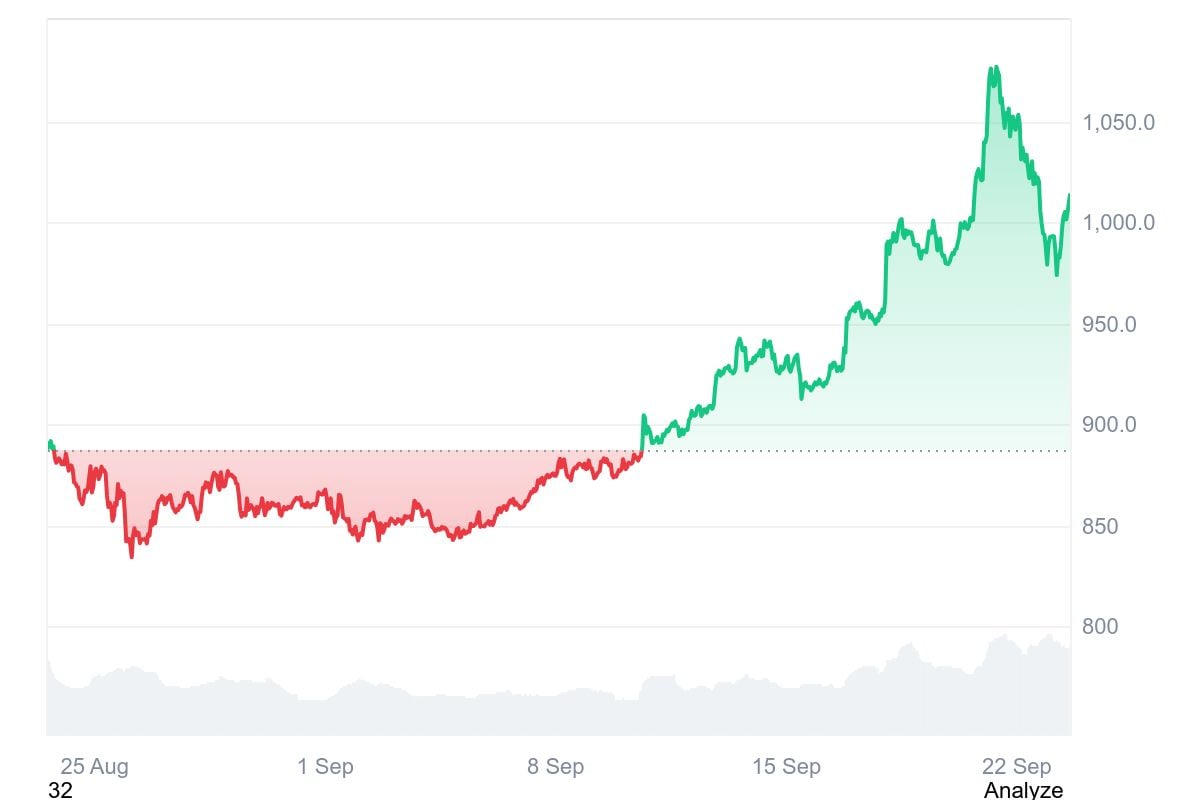
Task: Click the 800 price axis label
Action: (x=1100, y=626)
